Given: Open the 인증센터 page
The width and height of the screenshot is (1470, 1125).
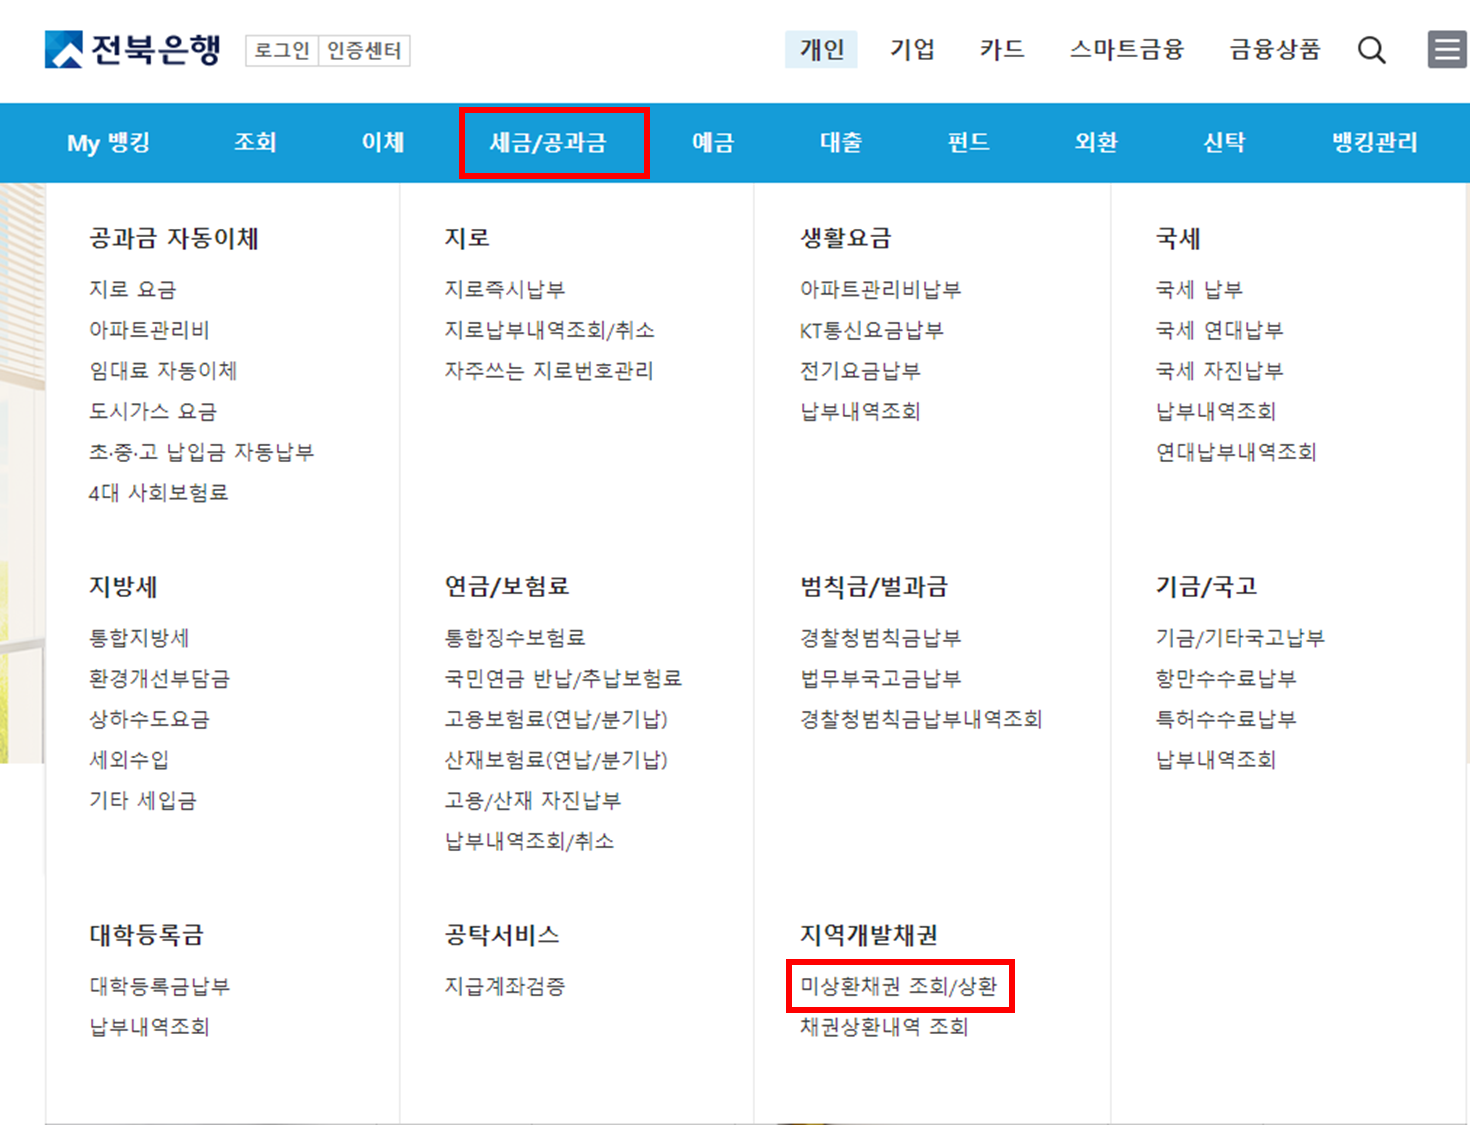Looking at the screenshot, I should pyautogui.click(x=364, y=51).
